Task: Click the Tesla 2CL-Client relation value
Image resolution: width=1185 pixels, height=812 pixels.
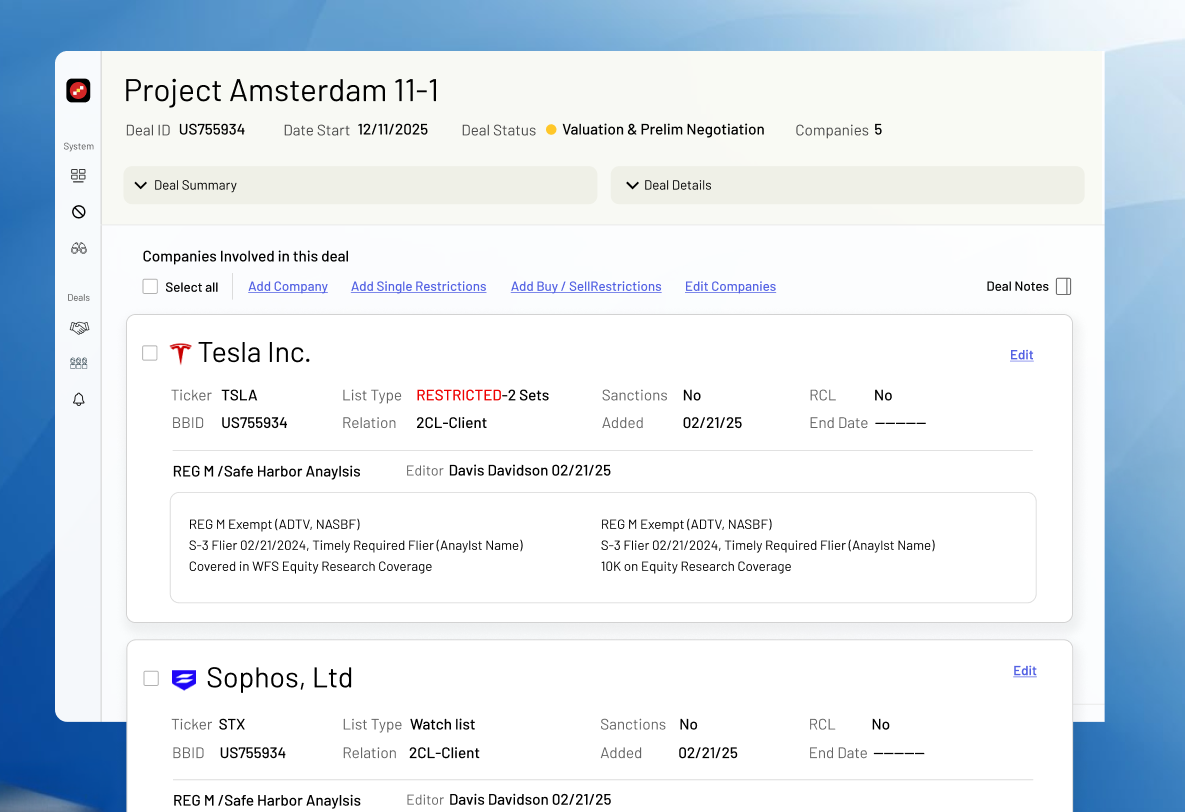Action: click(x=451, y=423)
